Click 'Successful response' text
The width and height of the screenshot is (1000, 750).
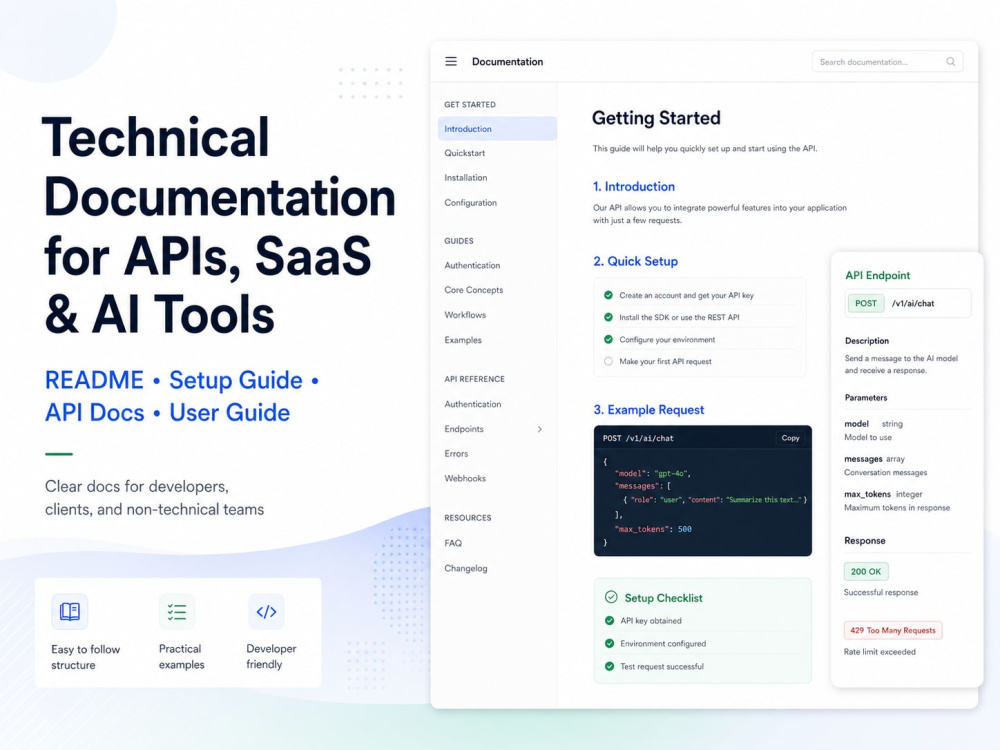coord(881,592)
